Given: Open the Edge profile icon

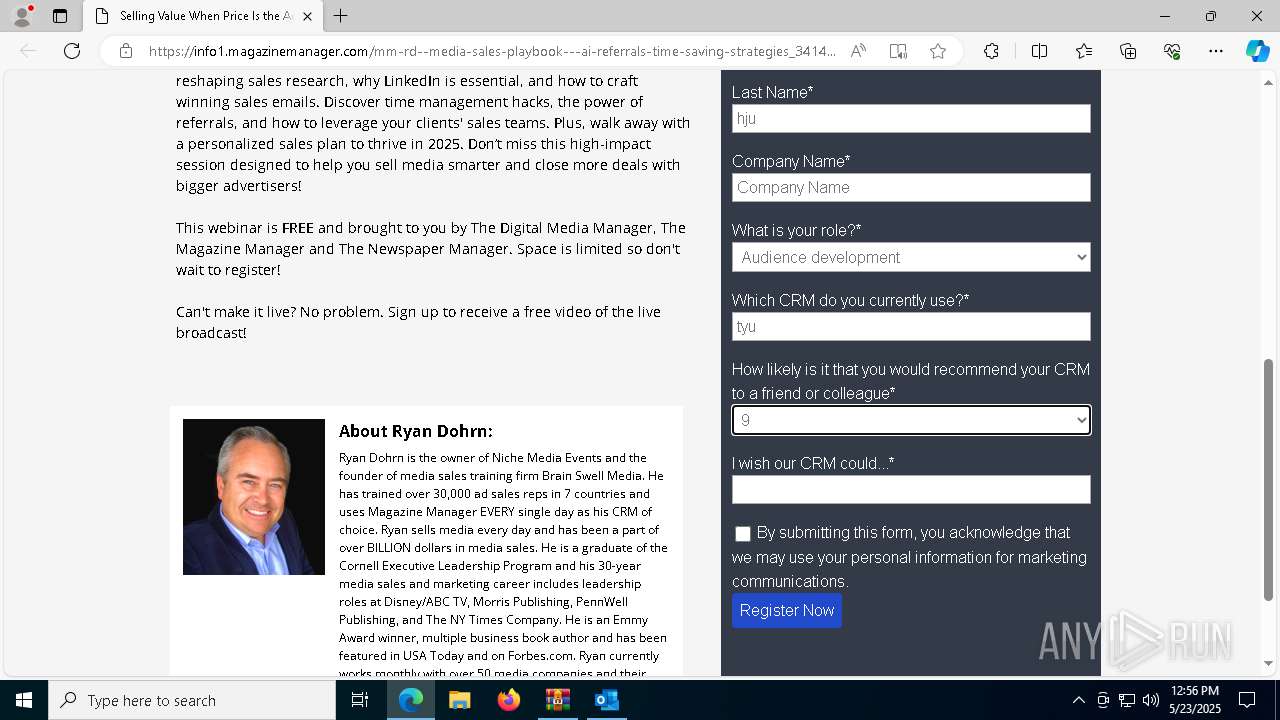Looking at the screenshot, I should pos(22,16).
